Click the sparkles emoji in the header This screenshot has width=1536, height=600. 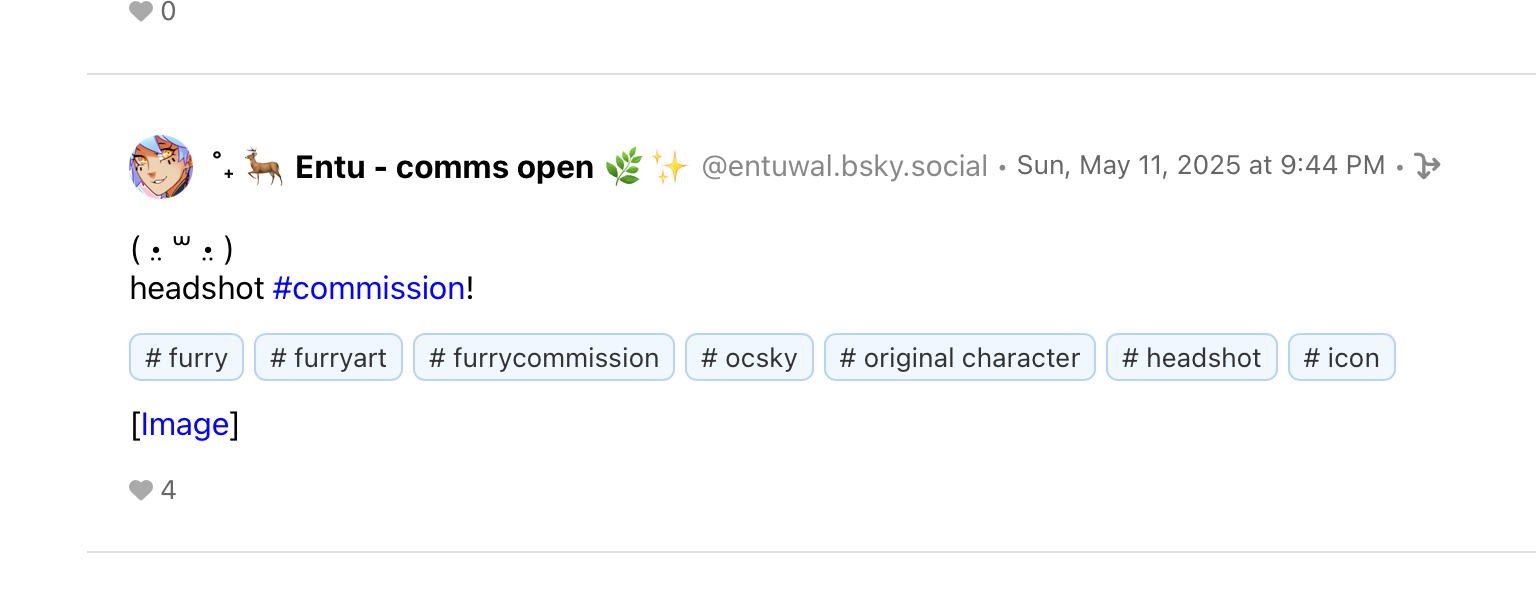click(x=669, y=167)
